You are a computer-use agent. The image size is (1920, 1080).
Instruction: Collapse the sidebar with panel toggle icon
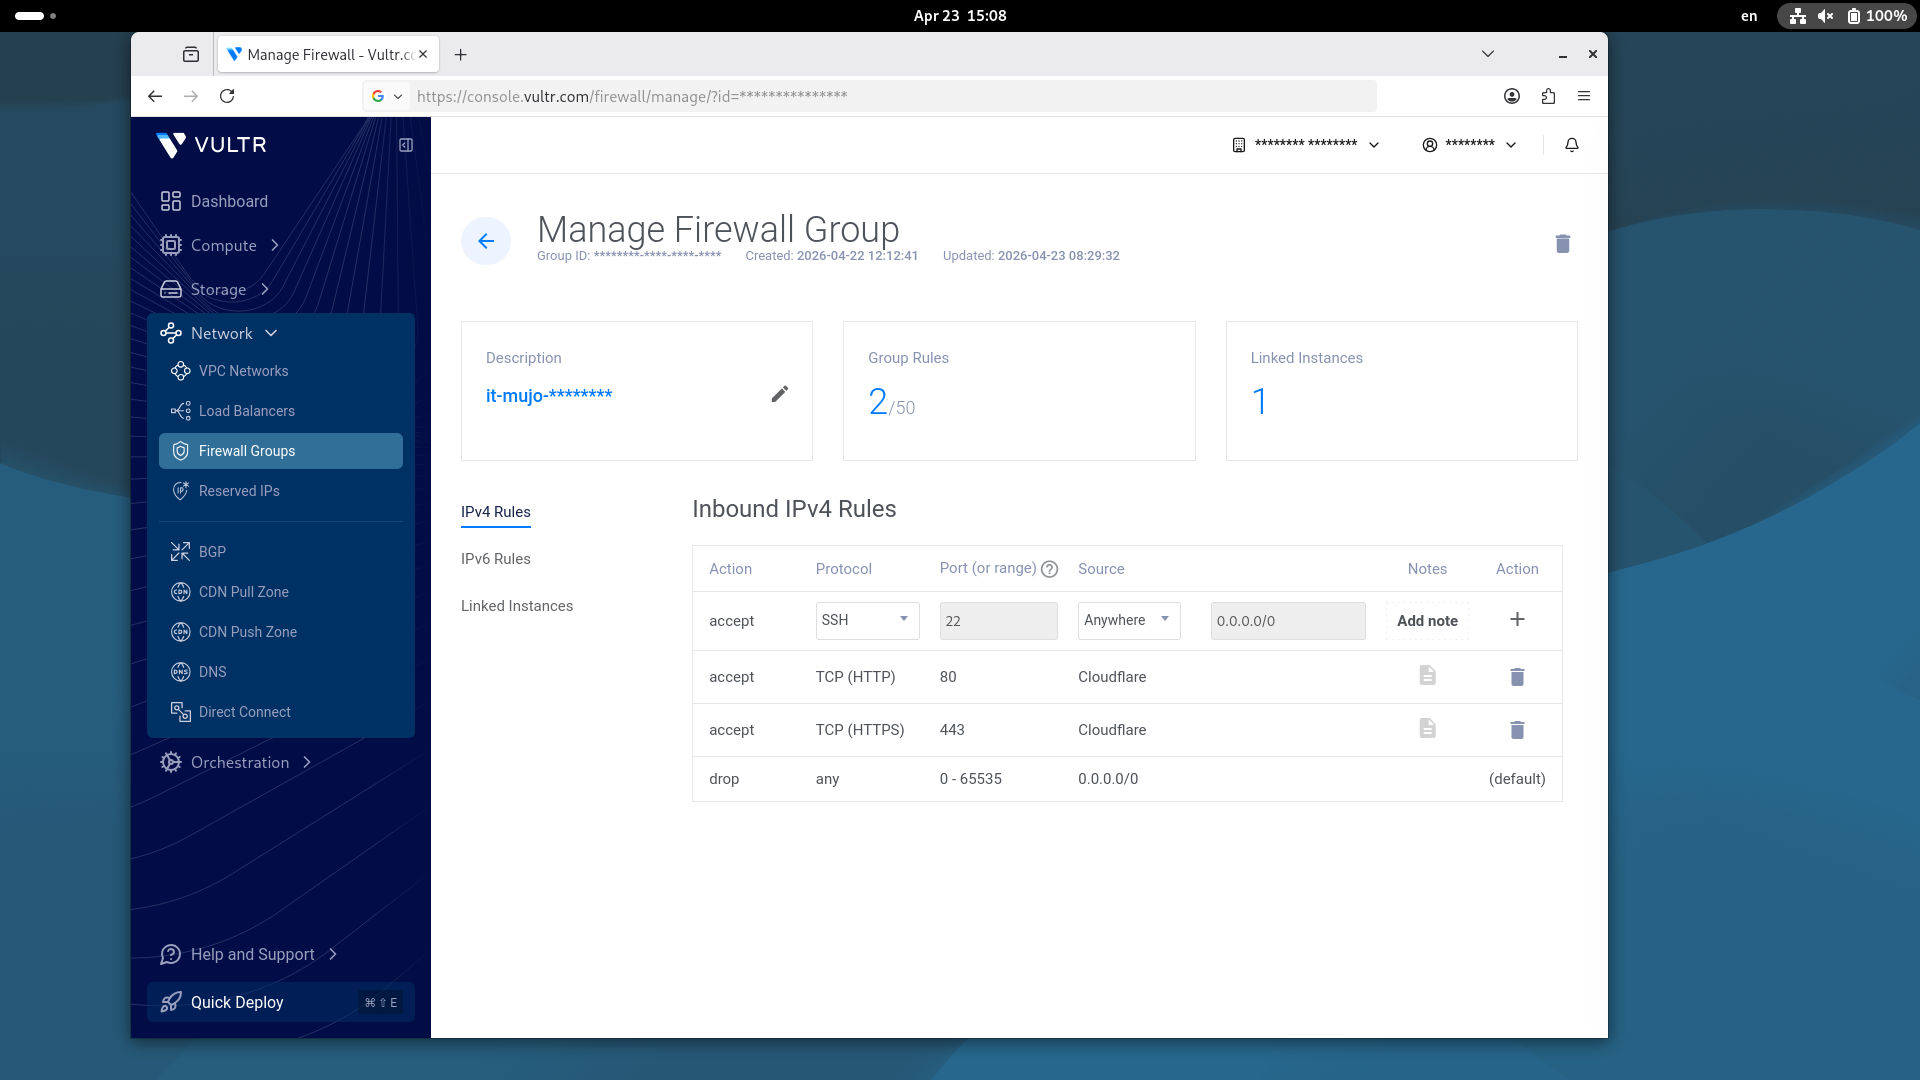coord(406,145)
